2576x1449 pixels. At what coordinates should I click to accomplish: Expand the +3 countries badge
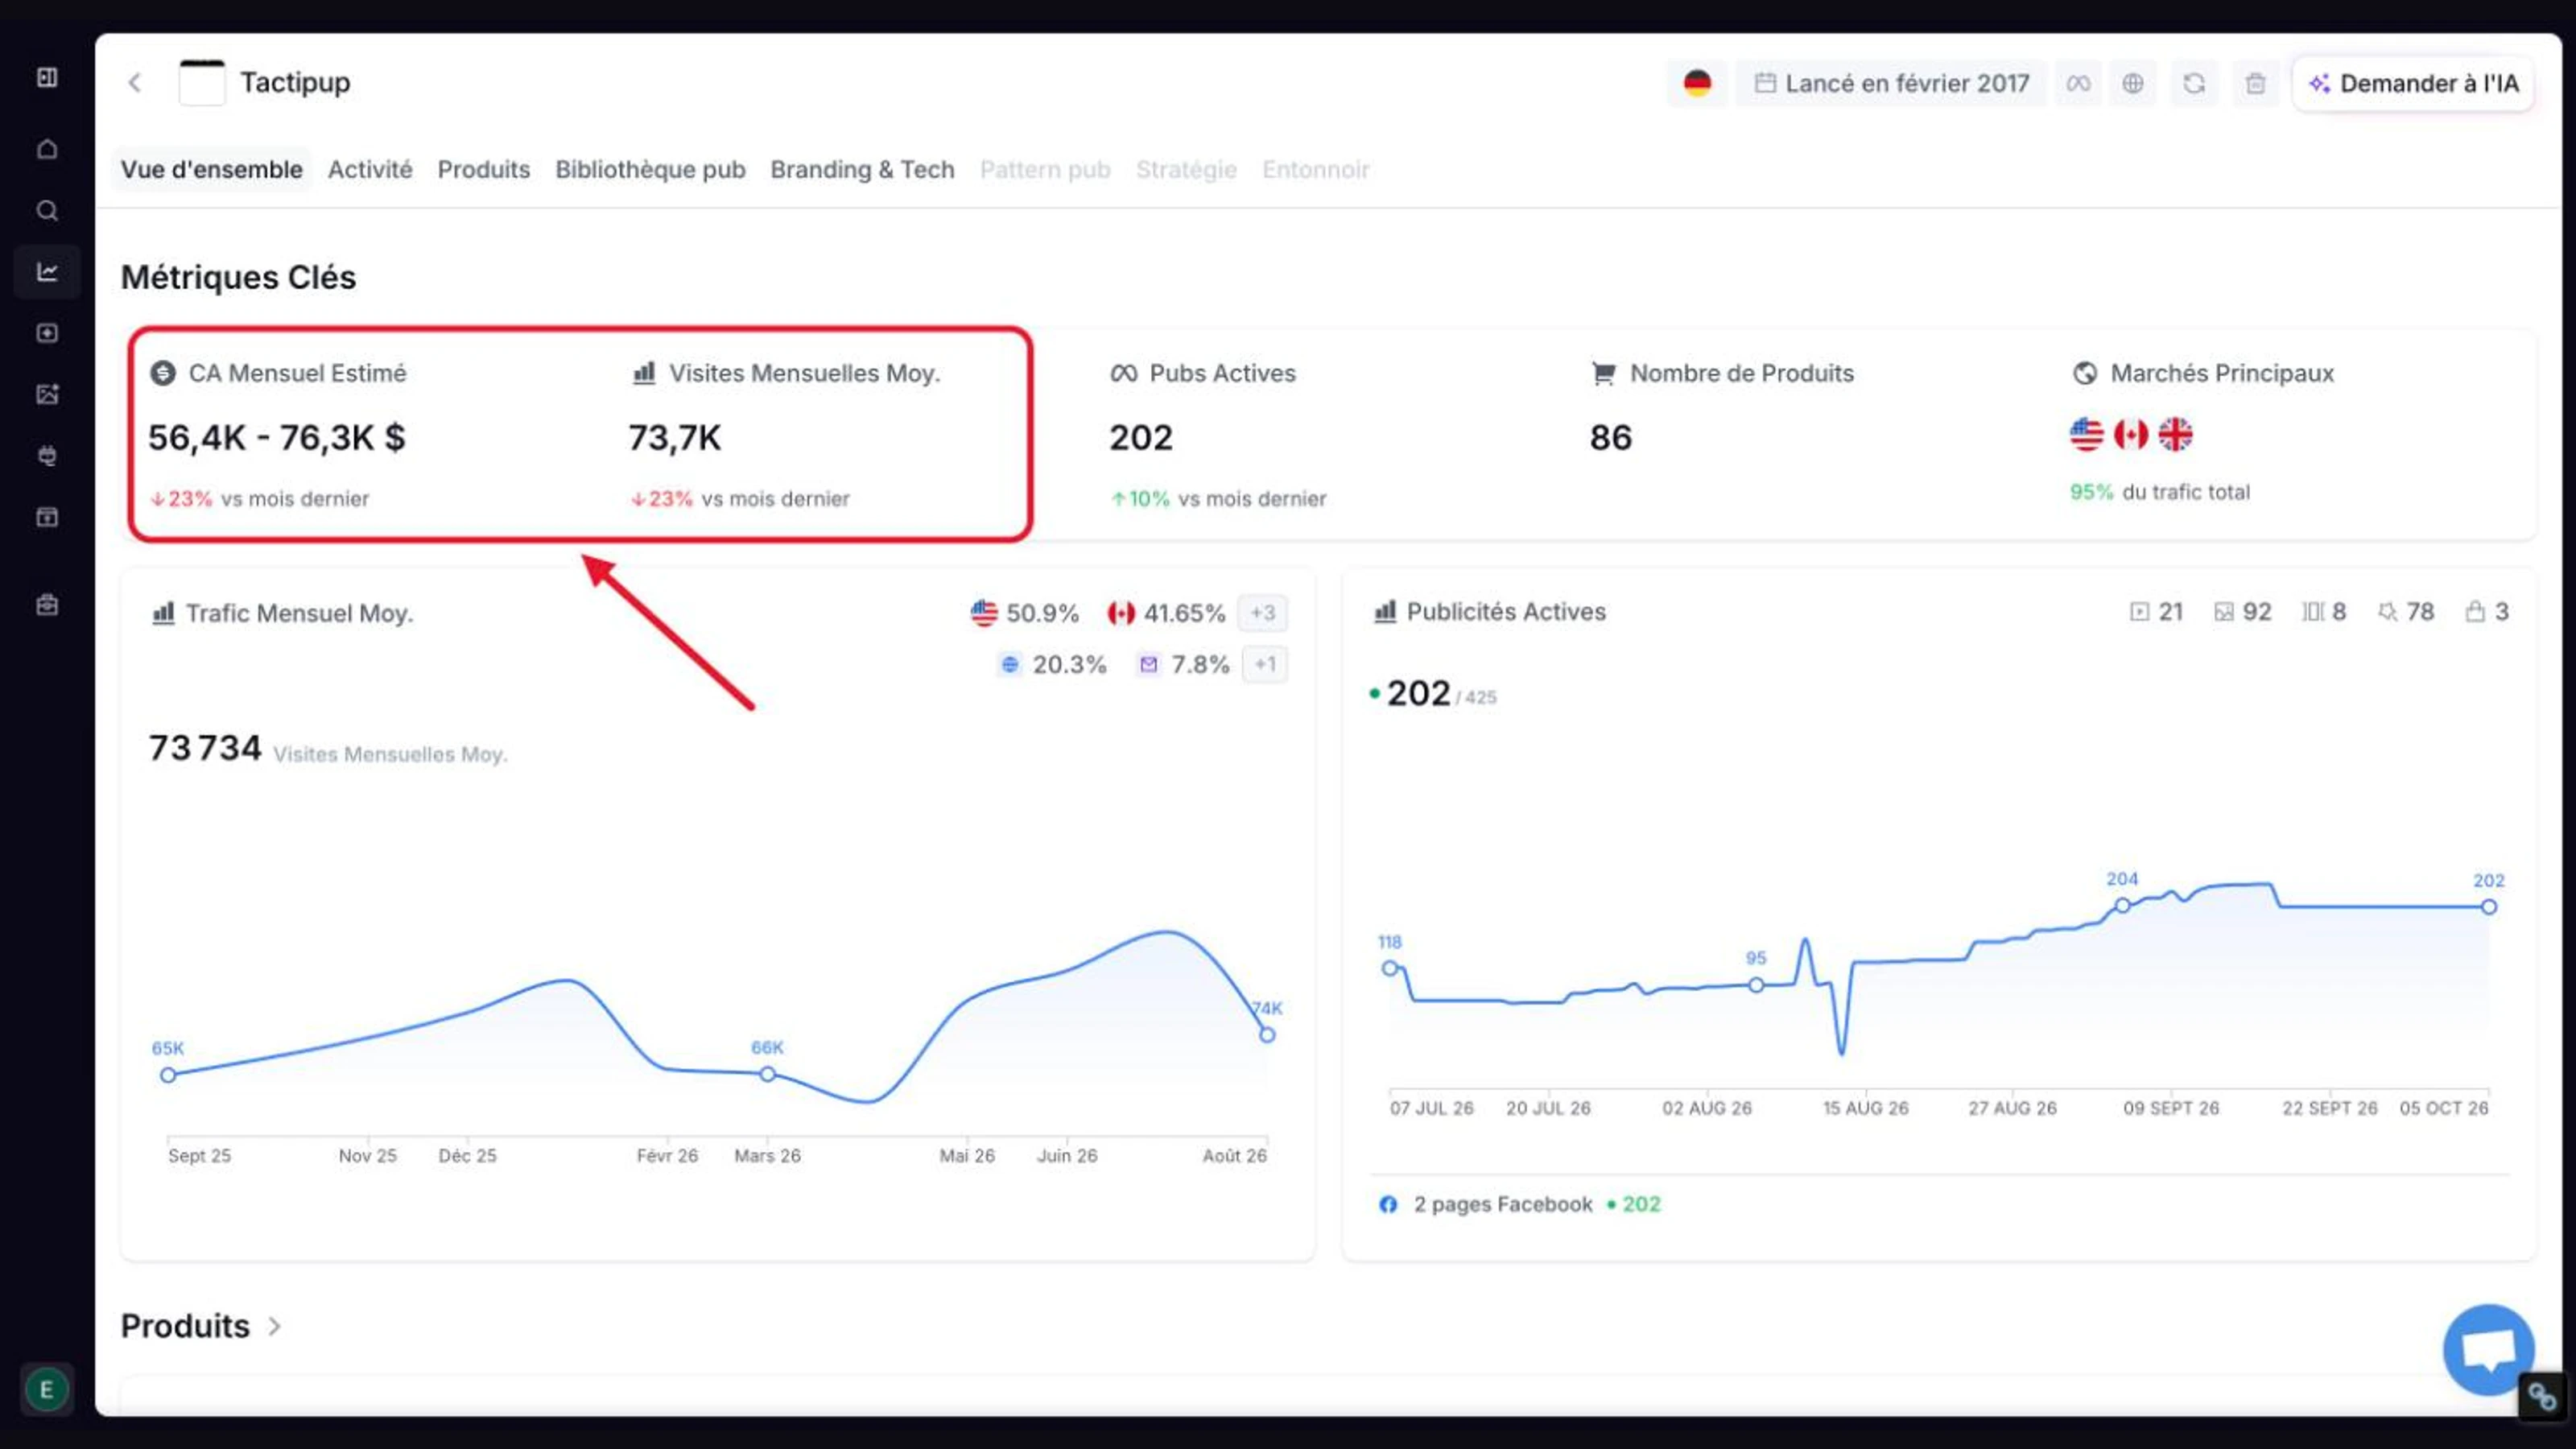(x=1262, y=613)
